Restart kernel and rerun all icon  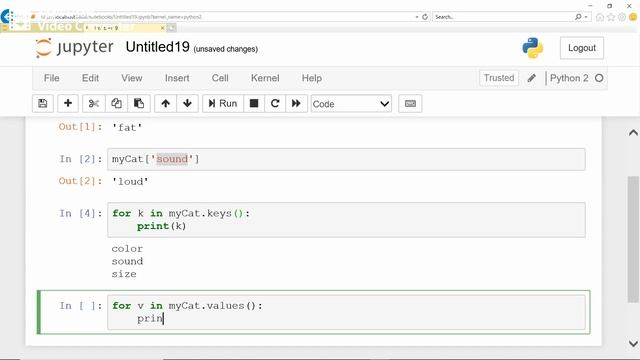click(x=296, y=104)
